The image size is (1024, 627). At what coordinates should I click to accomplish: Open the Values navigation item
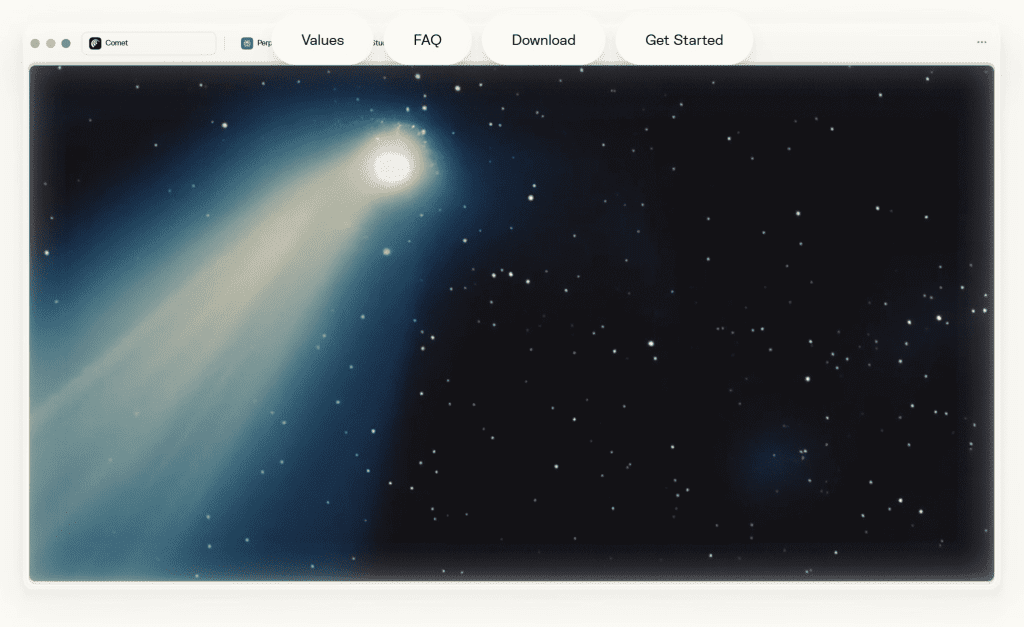323,40
